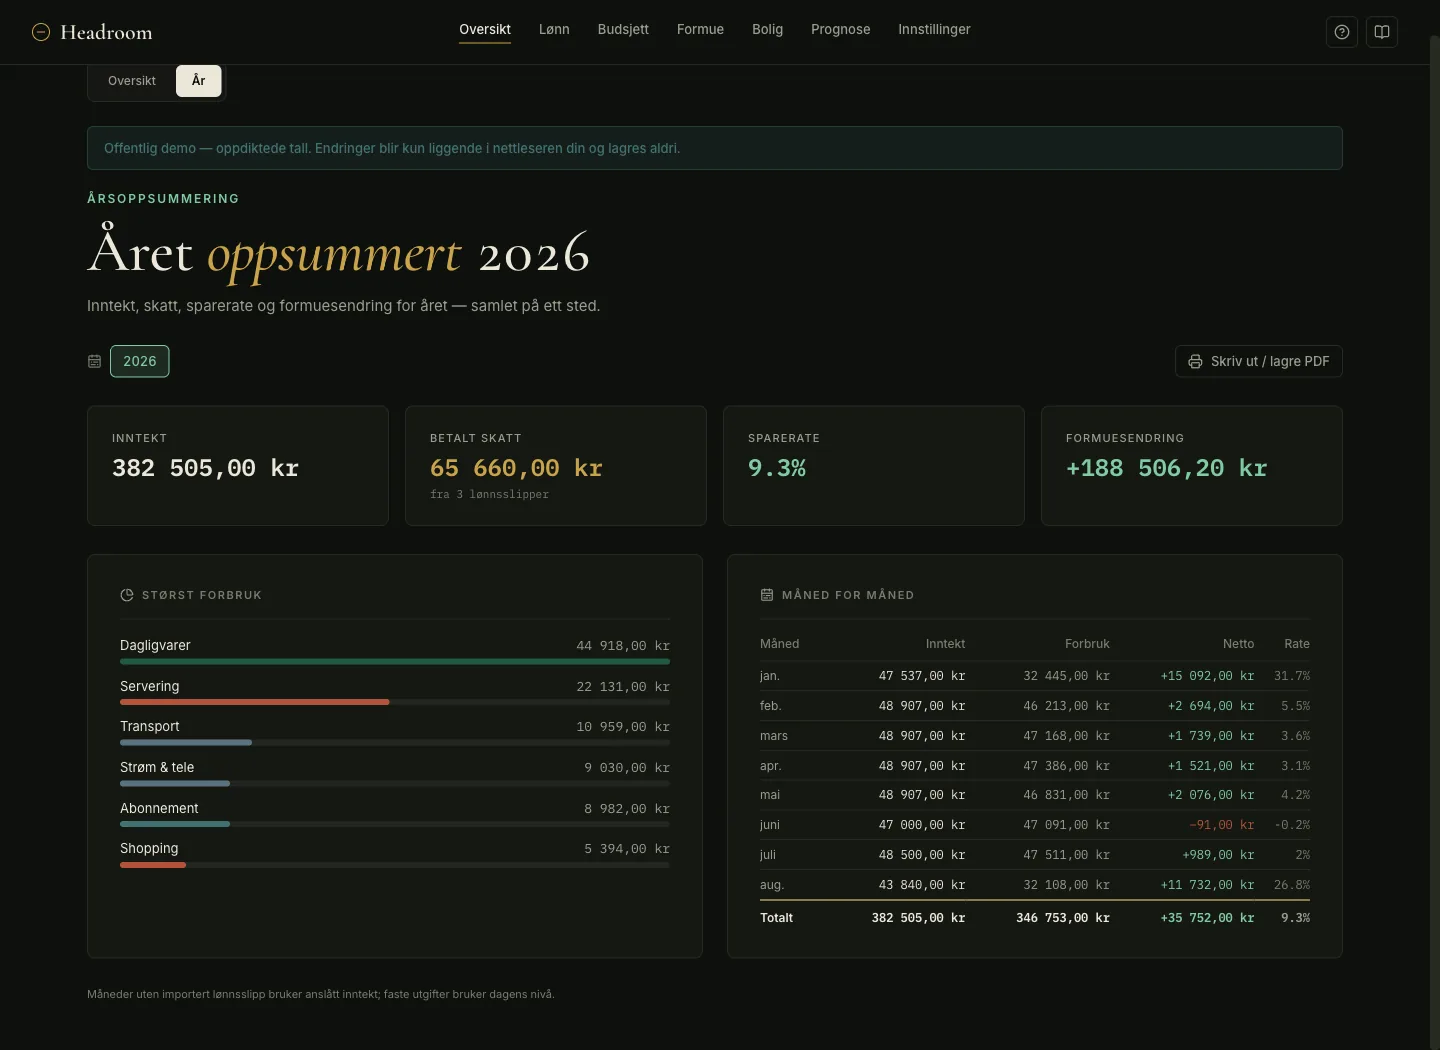Click the Abonnement progress bar
This screenshot has height=1050, width=1440.
click(175, 824)
